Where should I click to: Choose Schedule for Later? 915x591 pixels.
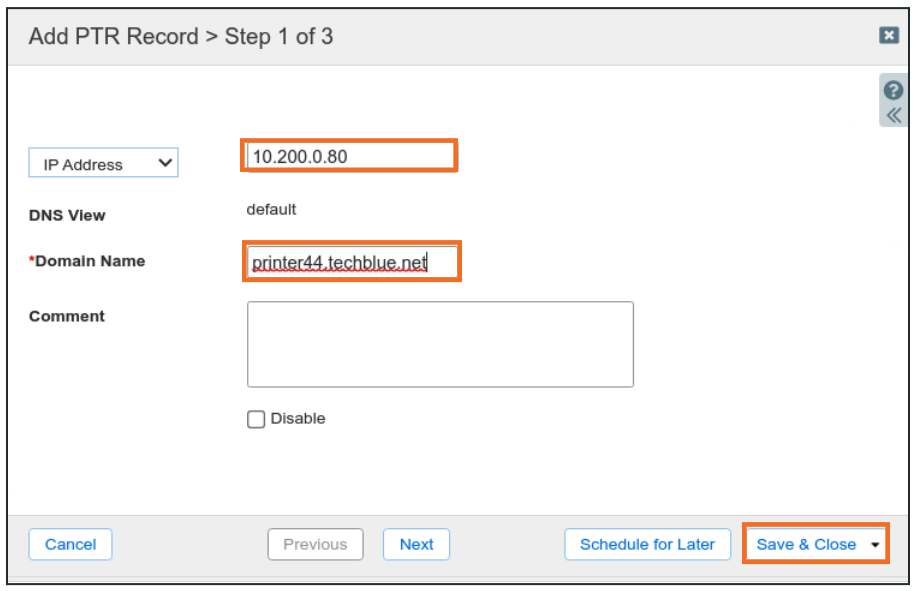(x=647, y=545)
